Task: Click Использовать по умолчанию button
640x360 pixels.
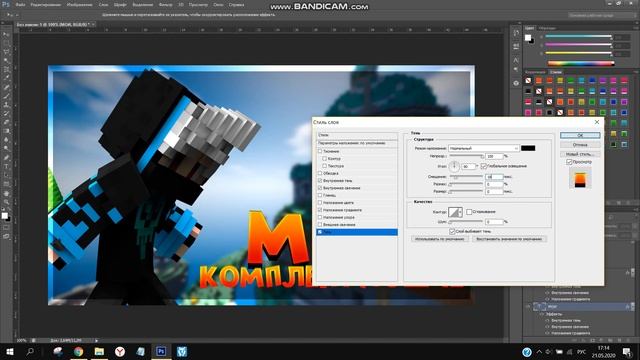Action: tap(440, 239)
